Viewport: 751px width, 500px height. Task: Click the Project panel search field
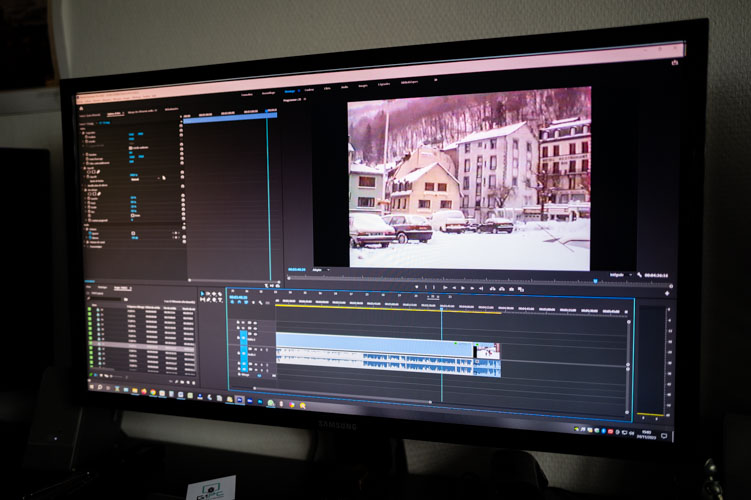click(106, 299)
